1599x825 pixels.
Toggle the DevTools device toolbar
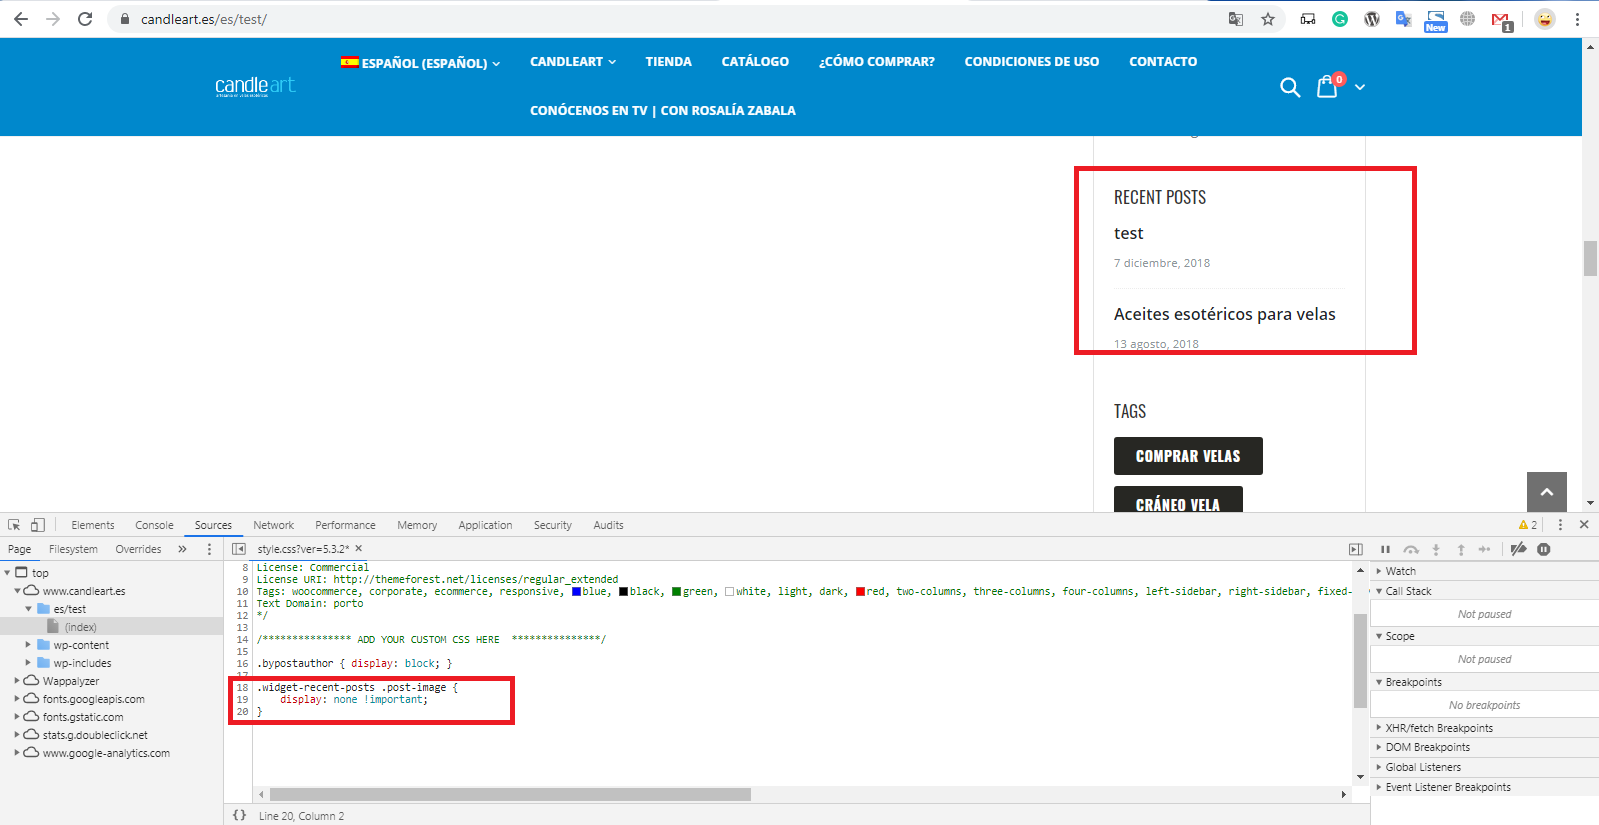click(37, 525)
